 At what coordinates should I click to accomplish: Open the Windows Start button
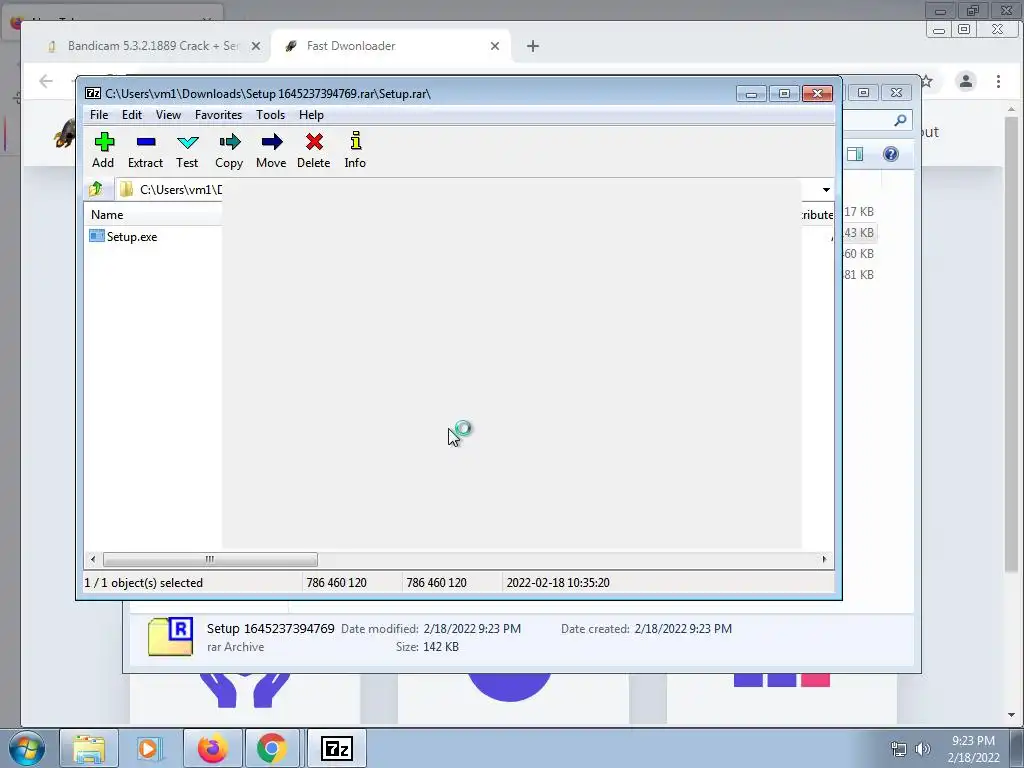click(27, 748)
